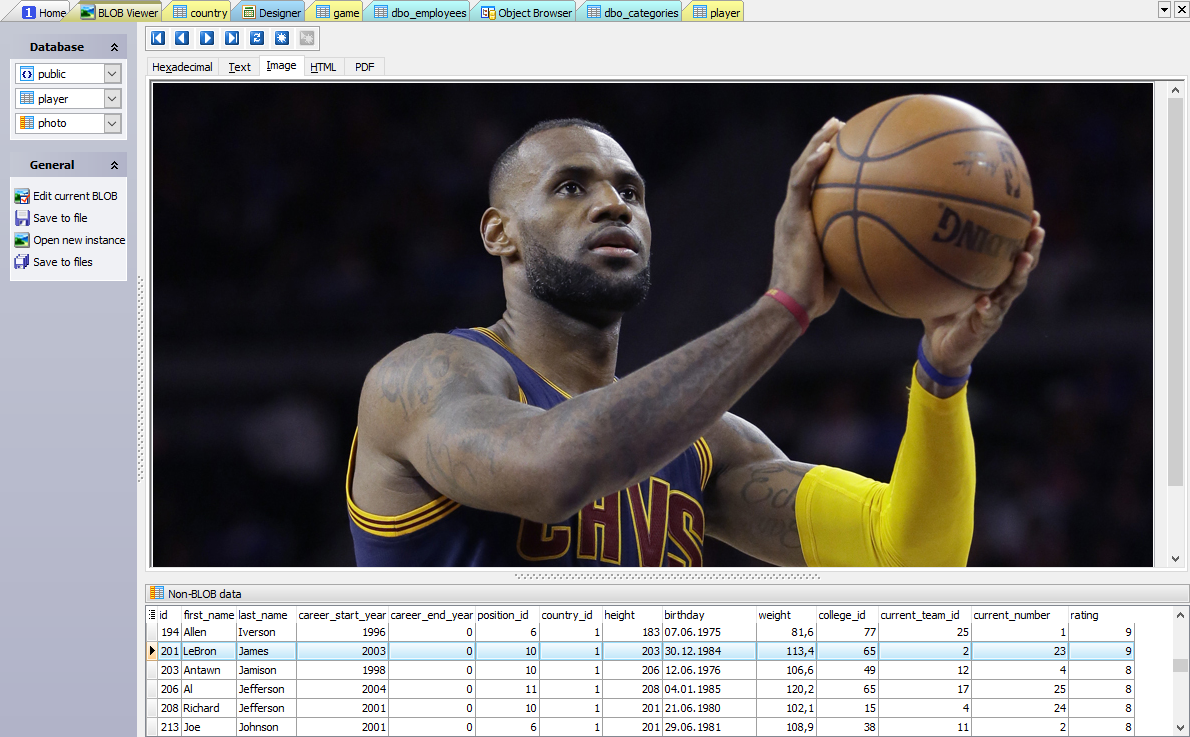
Task: Click the Save to file icon
Action: [x=21, y=217]
